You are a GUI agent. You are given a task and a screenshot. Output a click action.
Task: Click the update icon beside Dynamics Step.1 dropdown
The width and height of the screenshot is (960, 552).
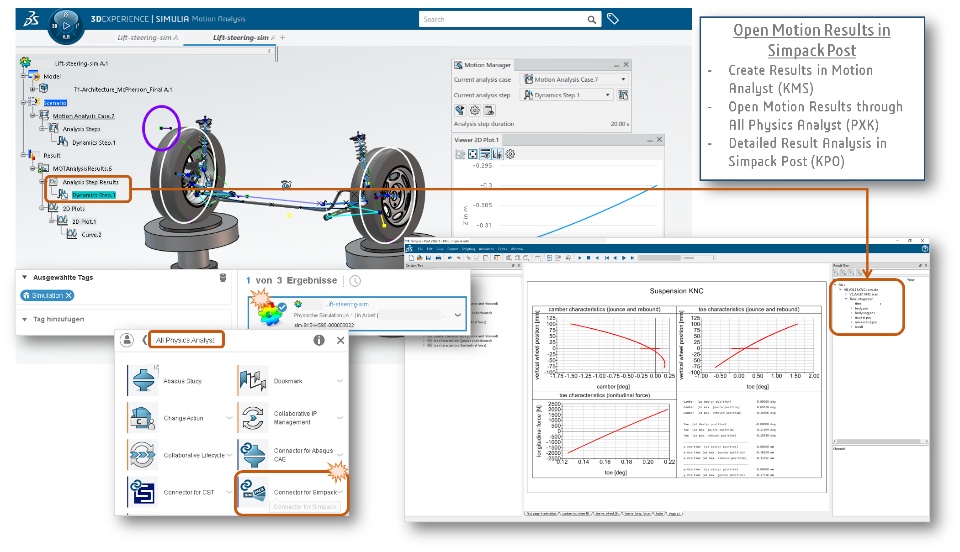coord(623,95)
